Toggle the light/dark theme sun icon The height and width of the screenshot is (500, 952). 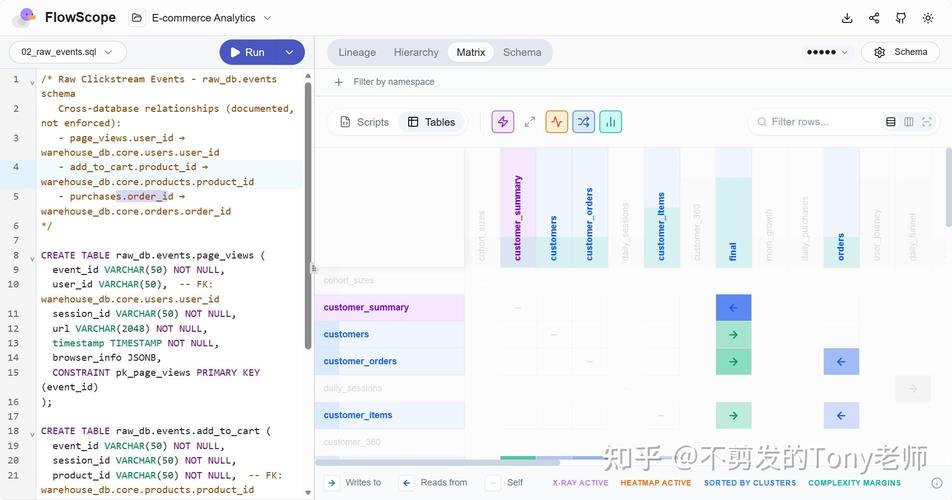(x=928, y=18)
